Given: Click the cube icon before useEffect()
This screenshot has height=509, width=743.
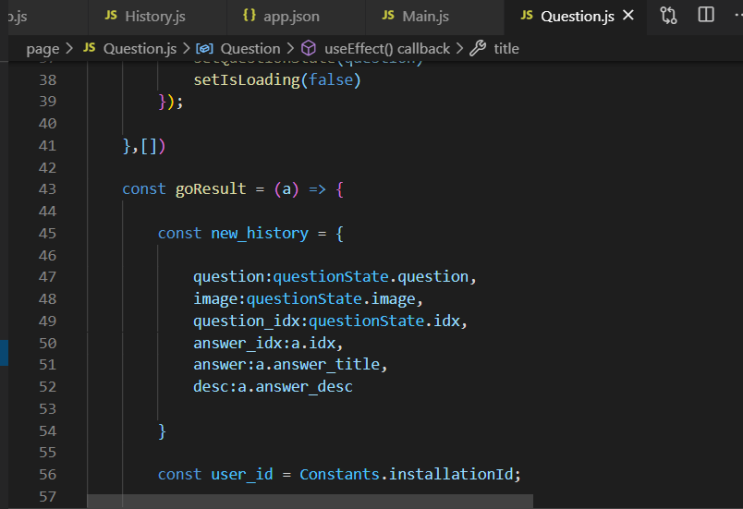Looking at the screenshot, I should [308, 48].
